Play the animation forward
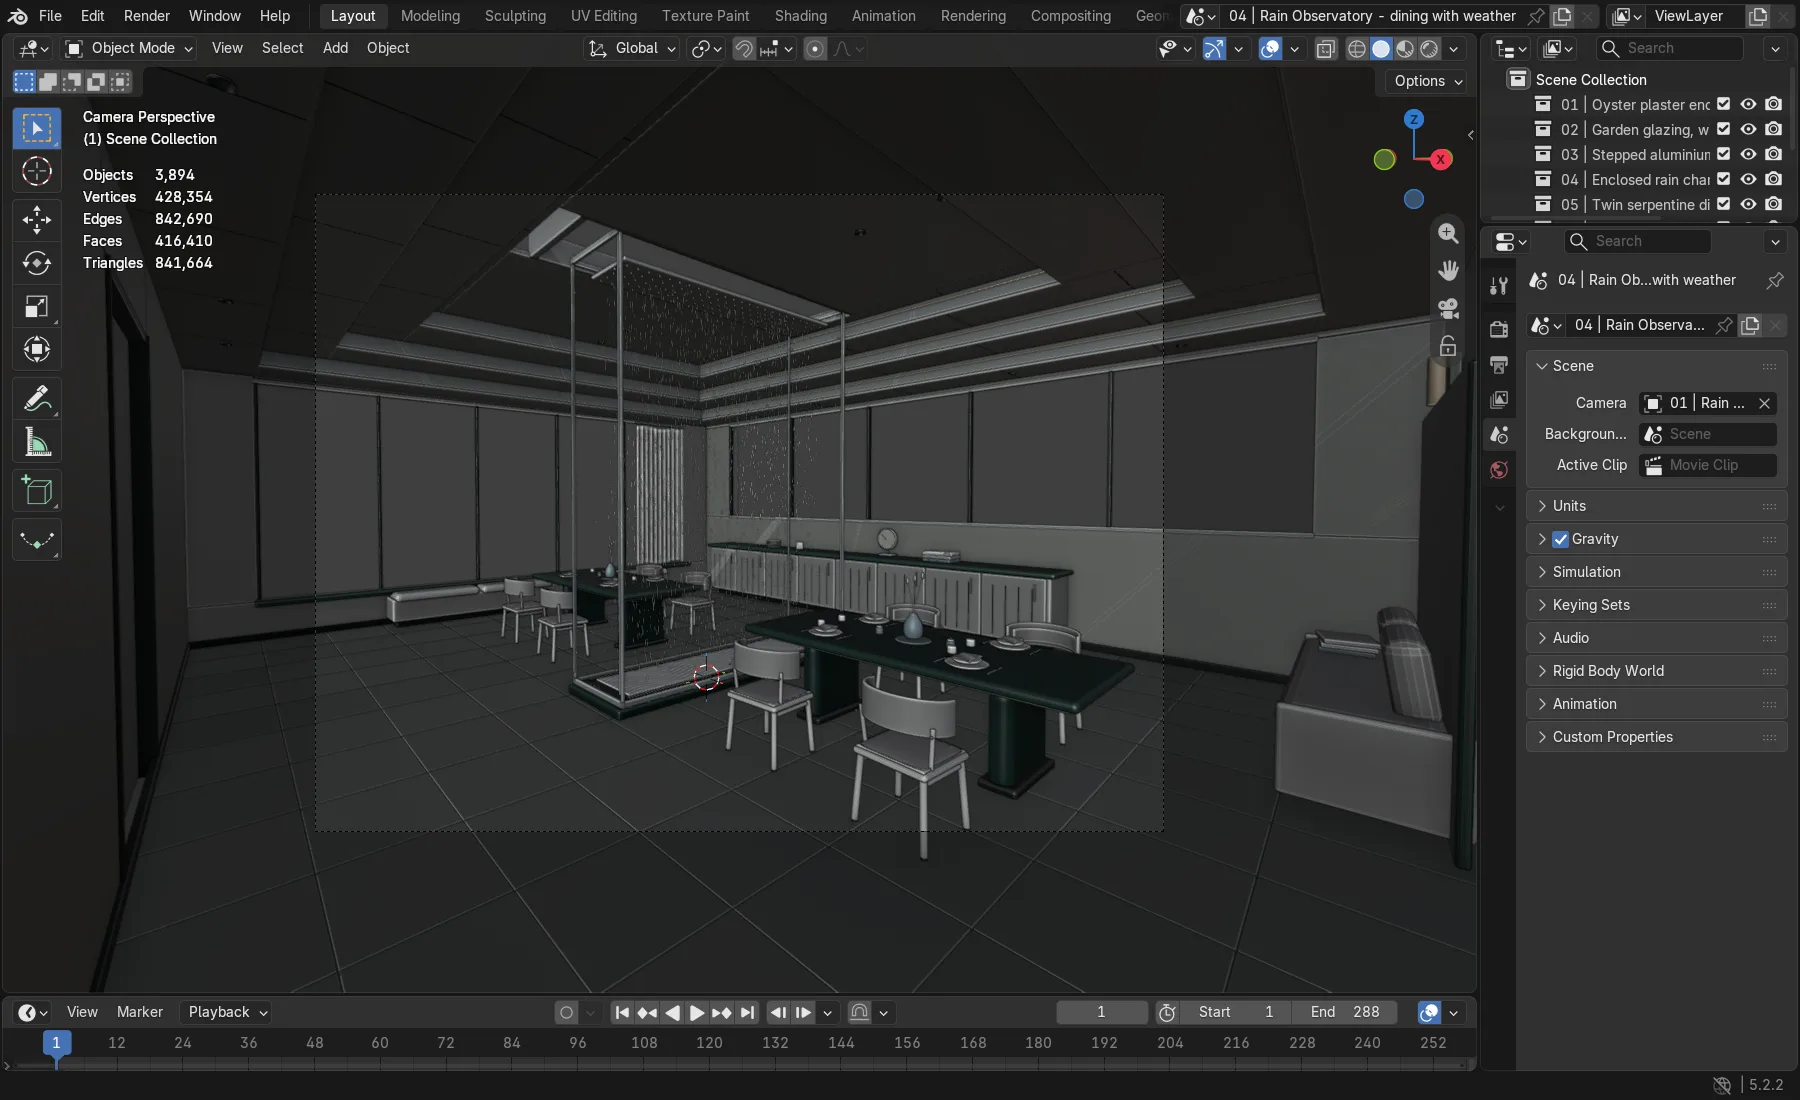The height and width of the screenshot is (1100, 1800). coord(697,1012)
